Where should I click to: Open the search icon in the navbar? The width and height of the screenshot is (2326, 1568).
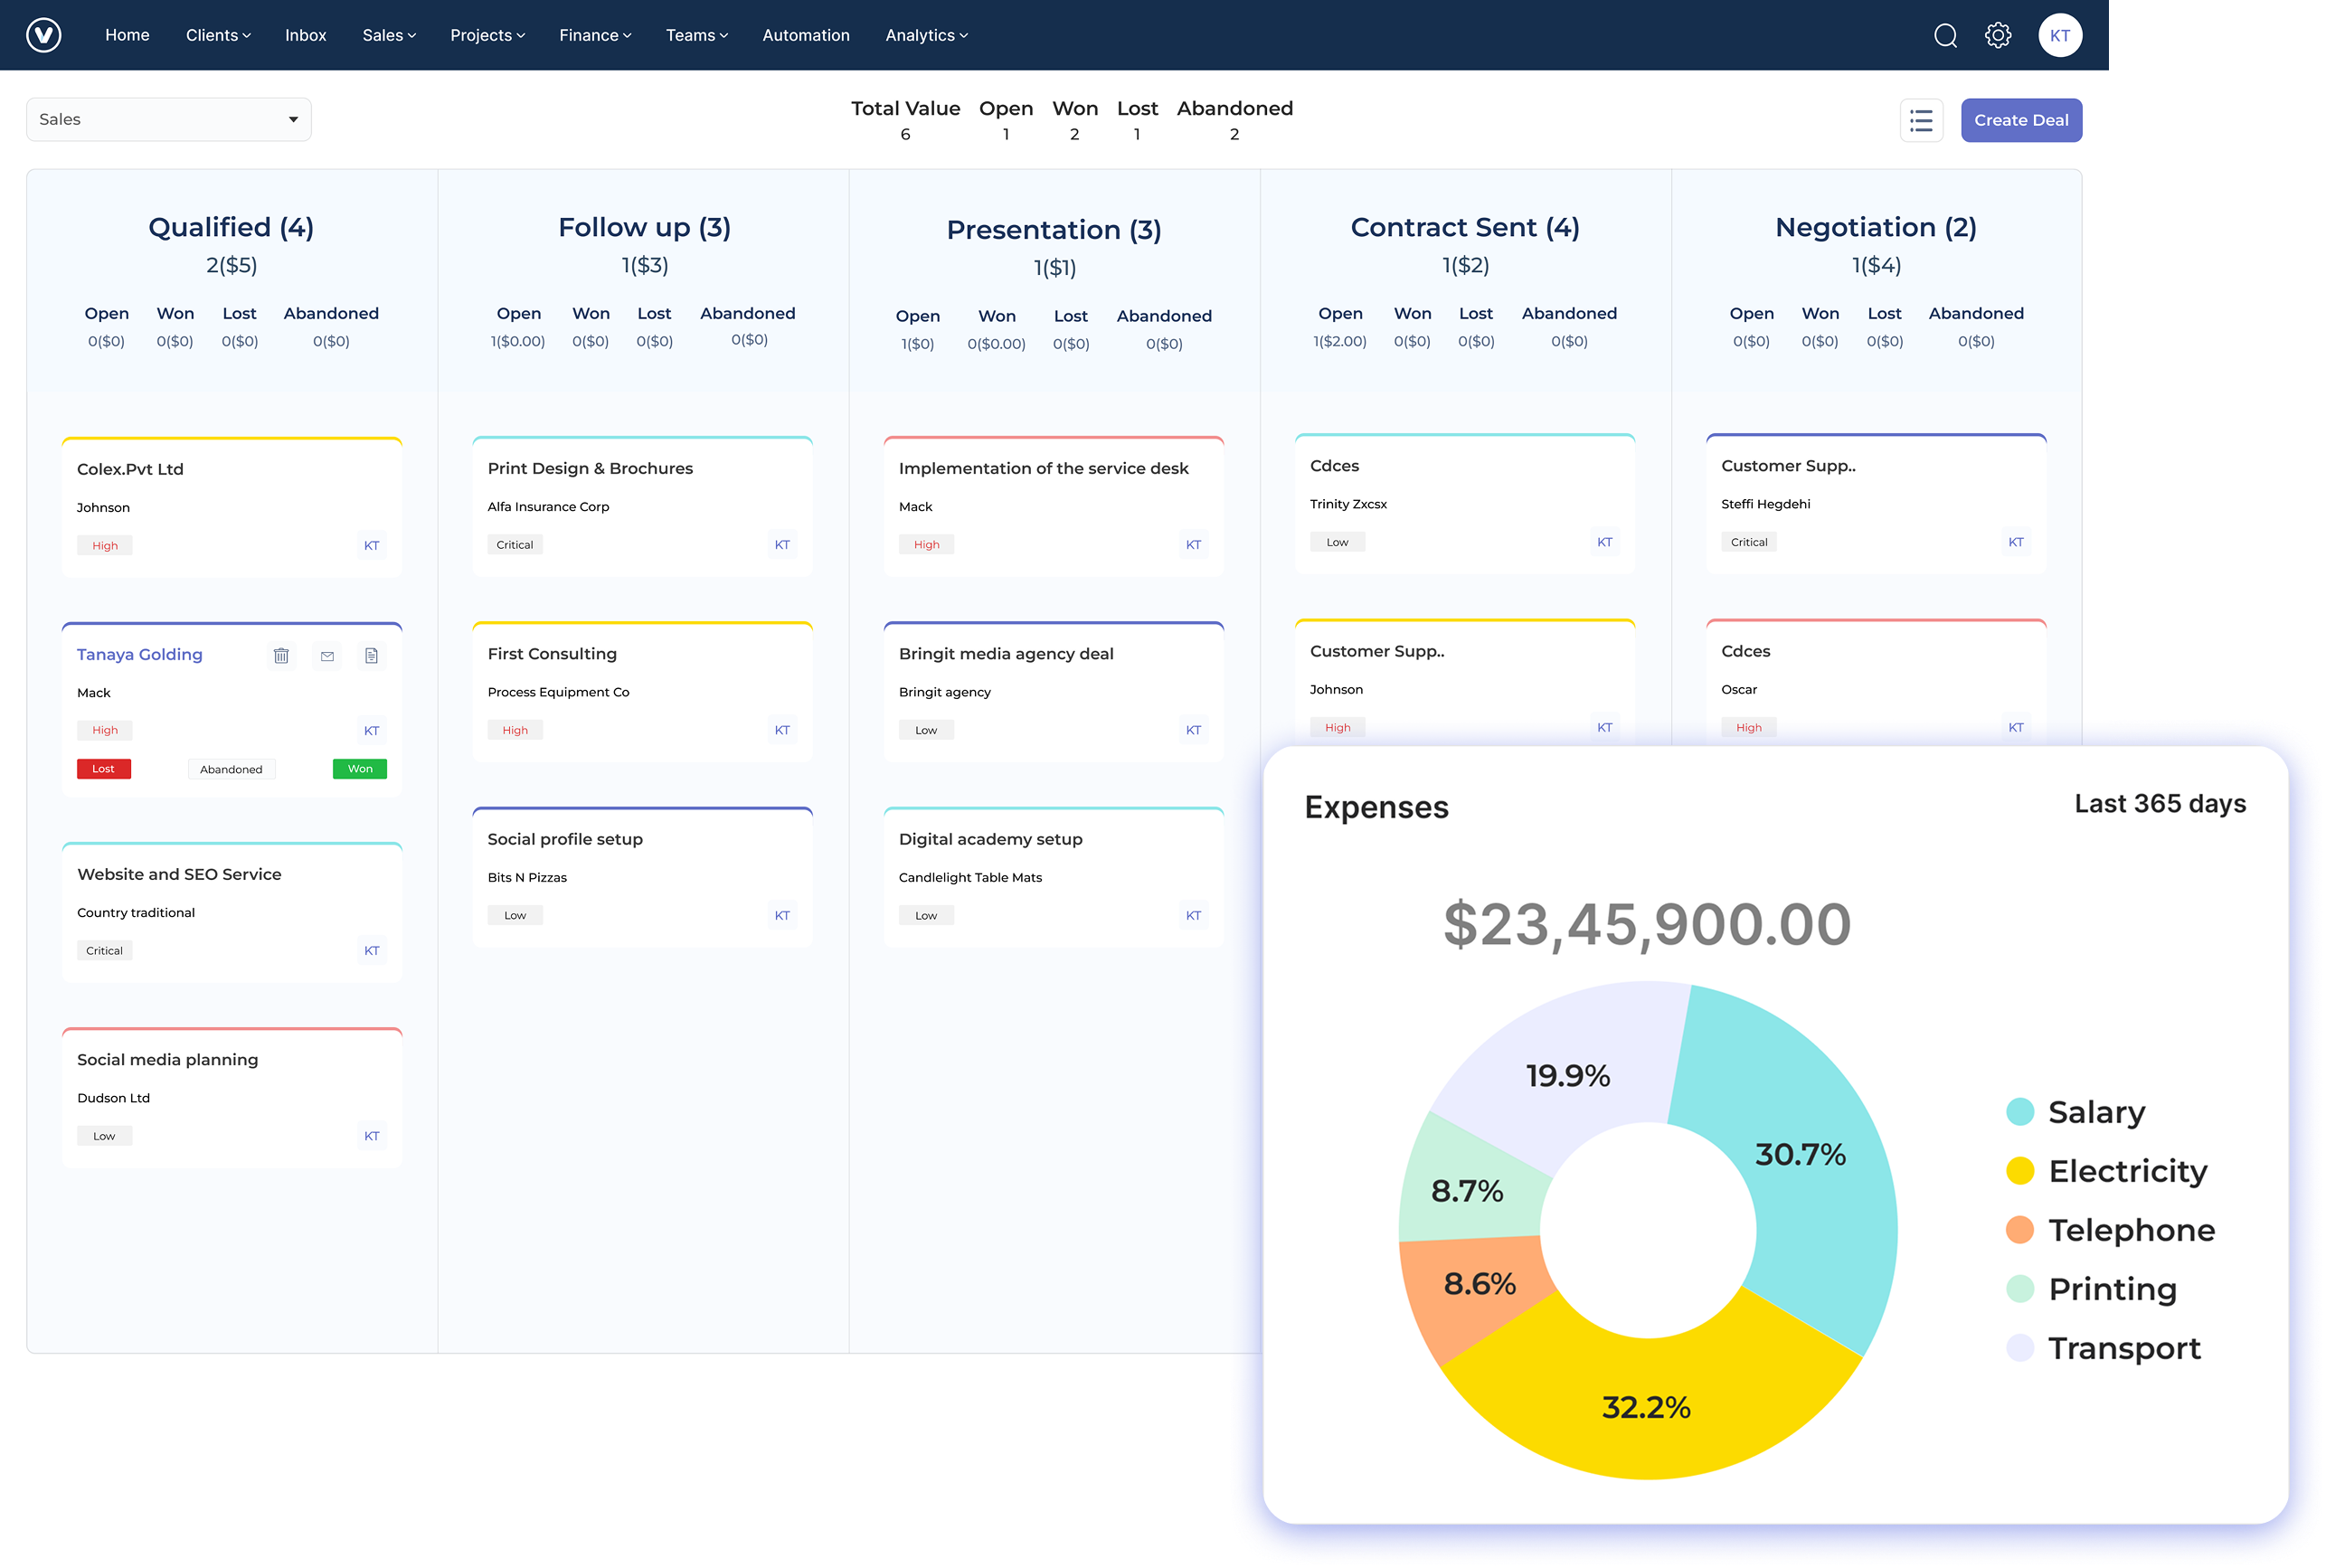pyautogui.click(x=1945, y=34)
